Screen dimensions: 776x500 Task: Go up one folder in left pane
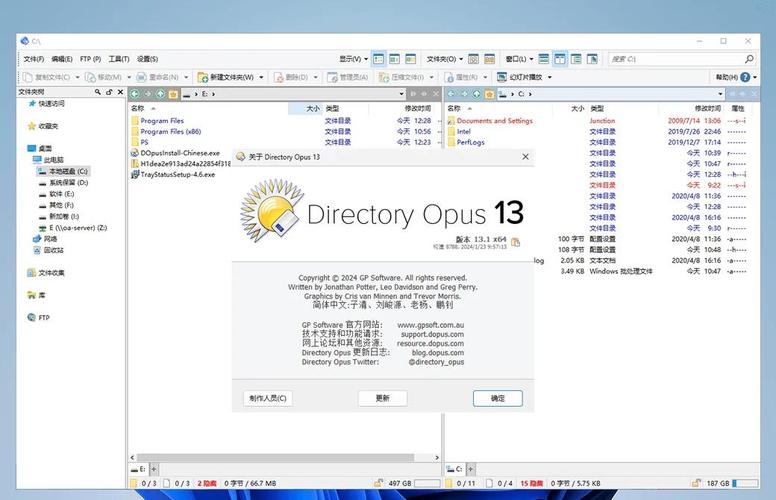pos(161,94)
